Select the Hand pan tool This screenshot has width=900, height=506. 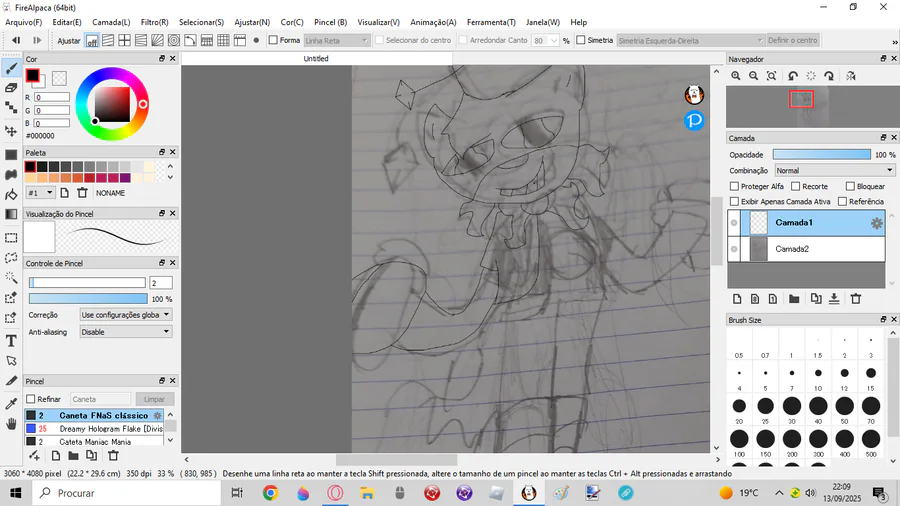click(x=11, y=424)
